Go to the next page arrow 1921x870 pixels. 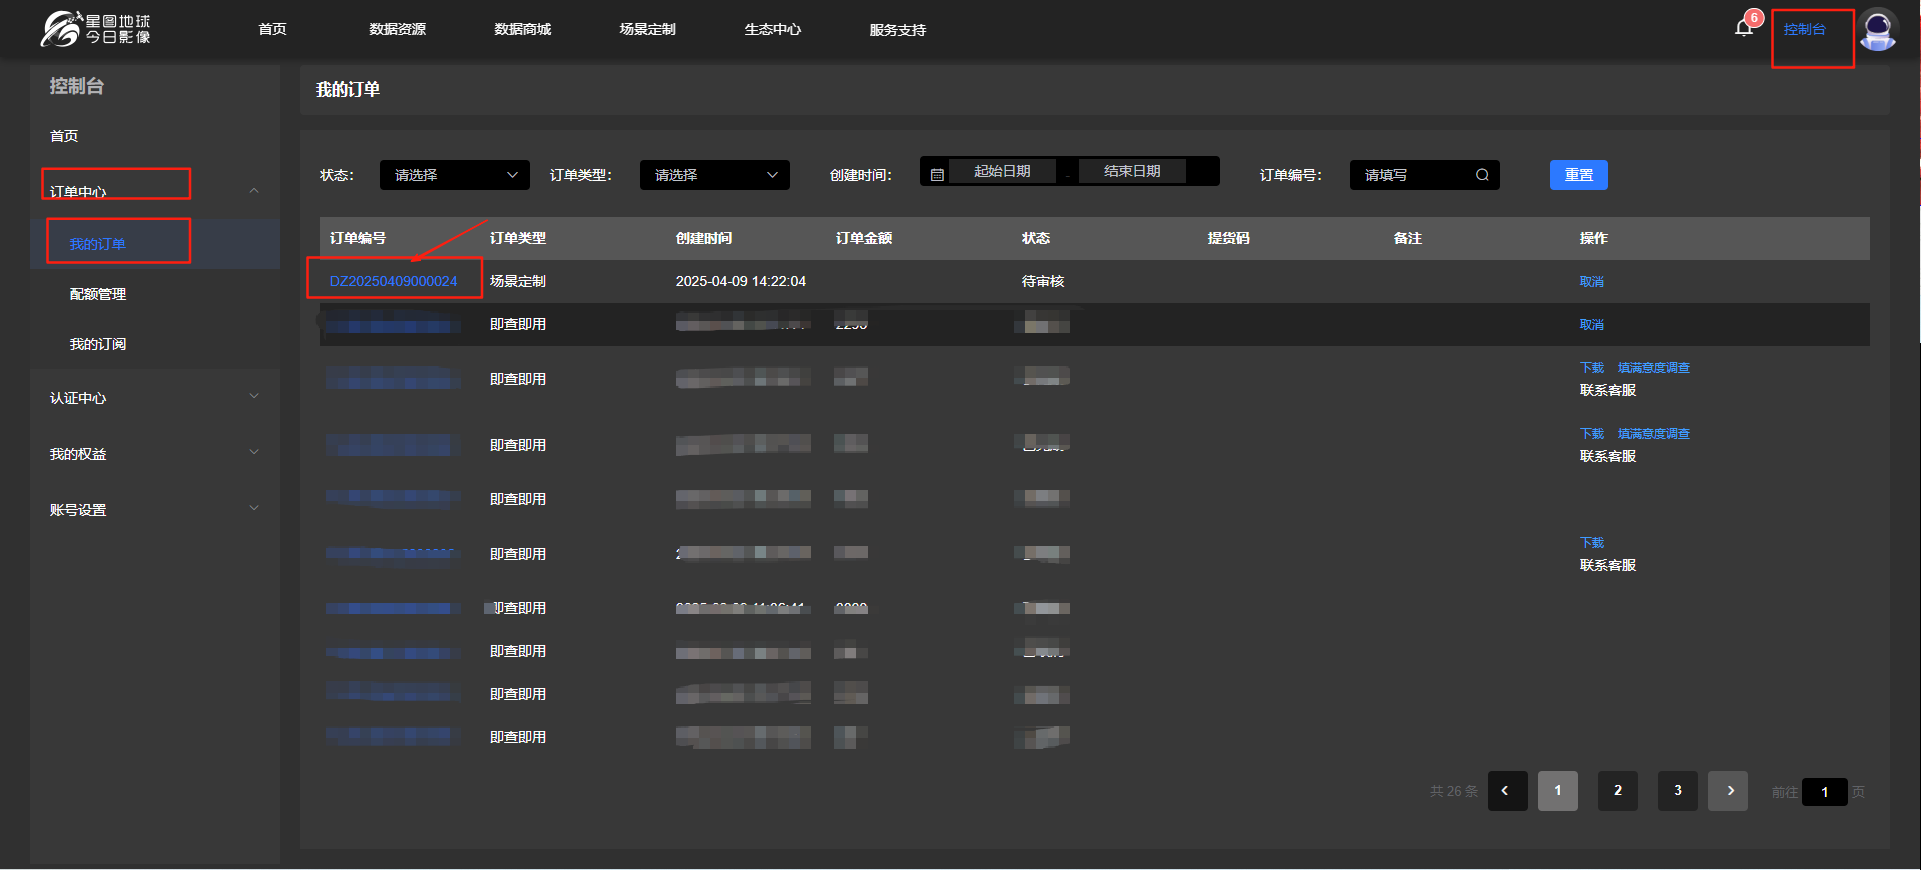coord(1729,791)
